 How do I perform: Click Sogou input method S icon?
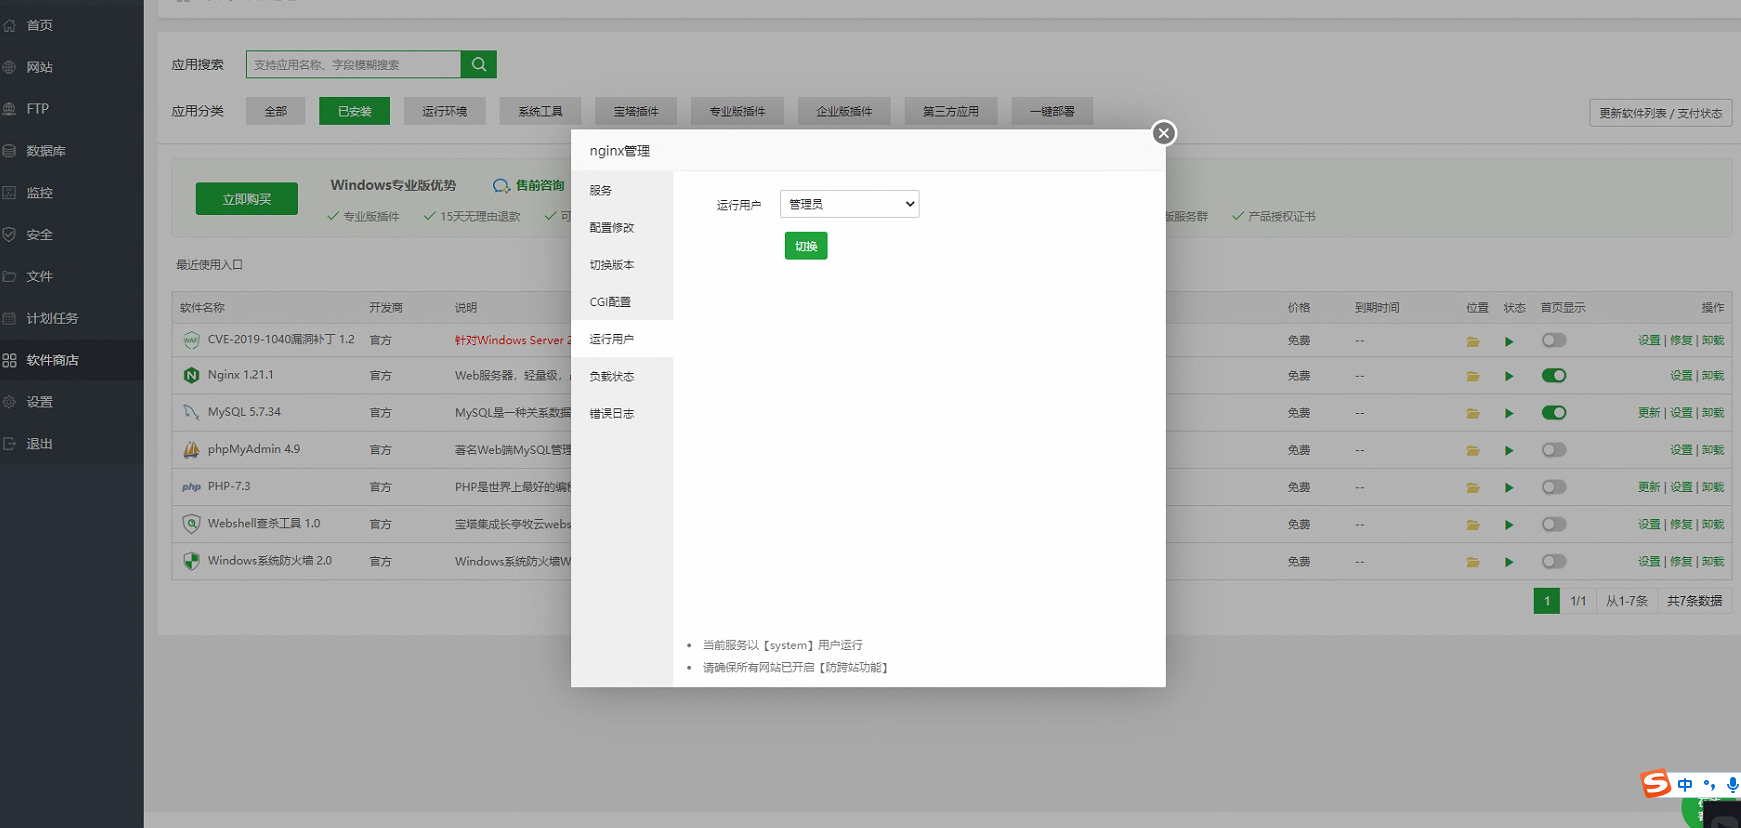pyautogui.click(x=1656, y=783)
